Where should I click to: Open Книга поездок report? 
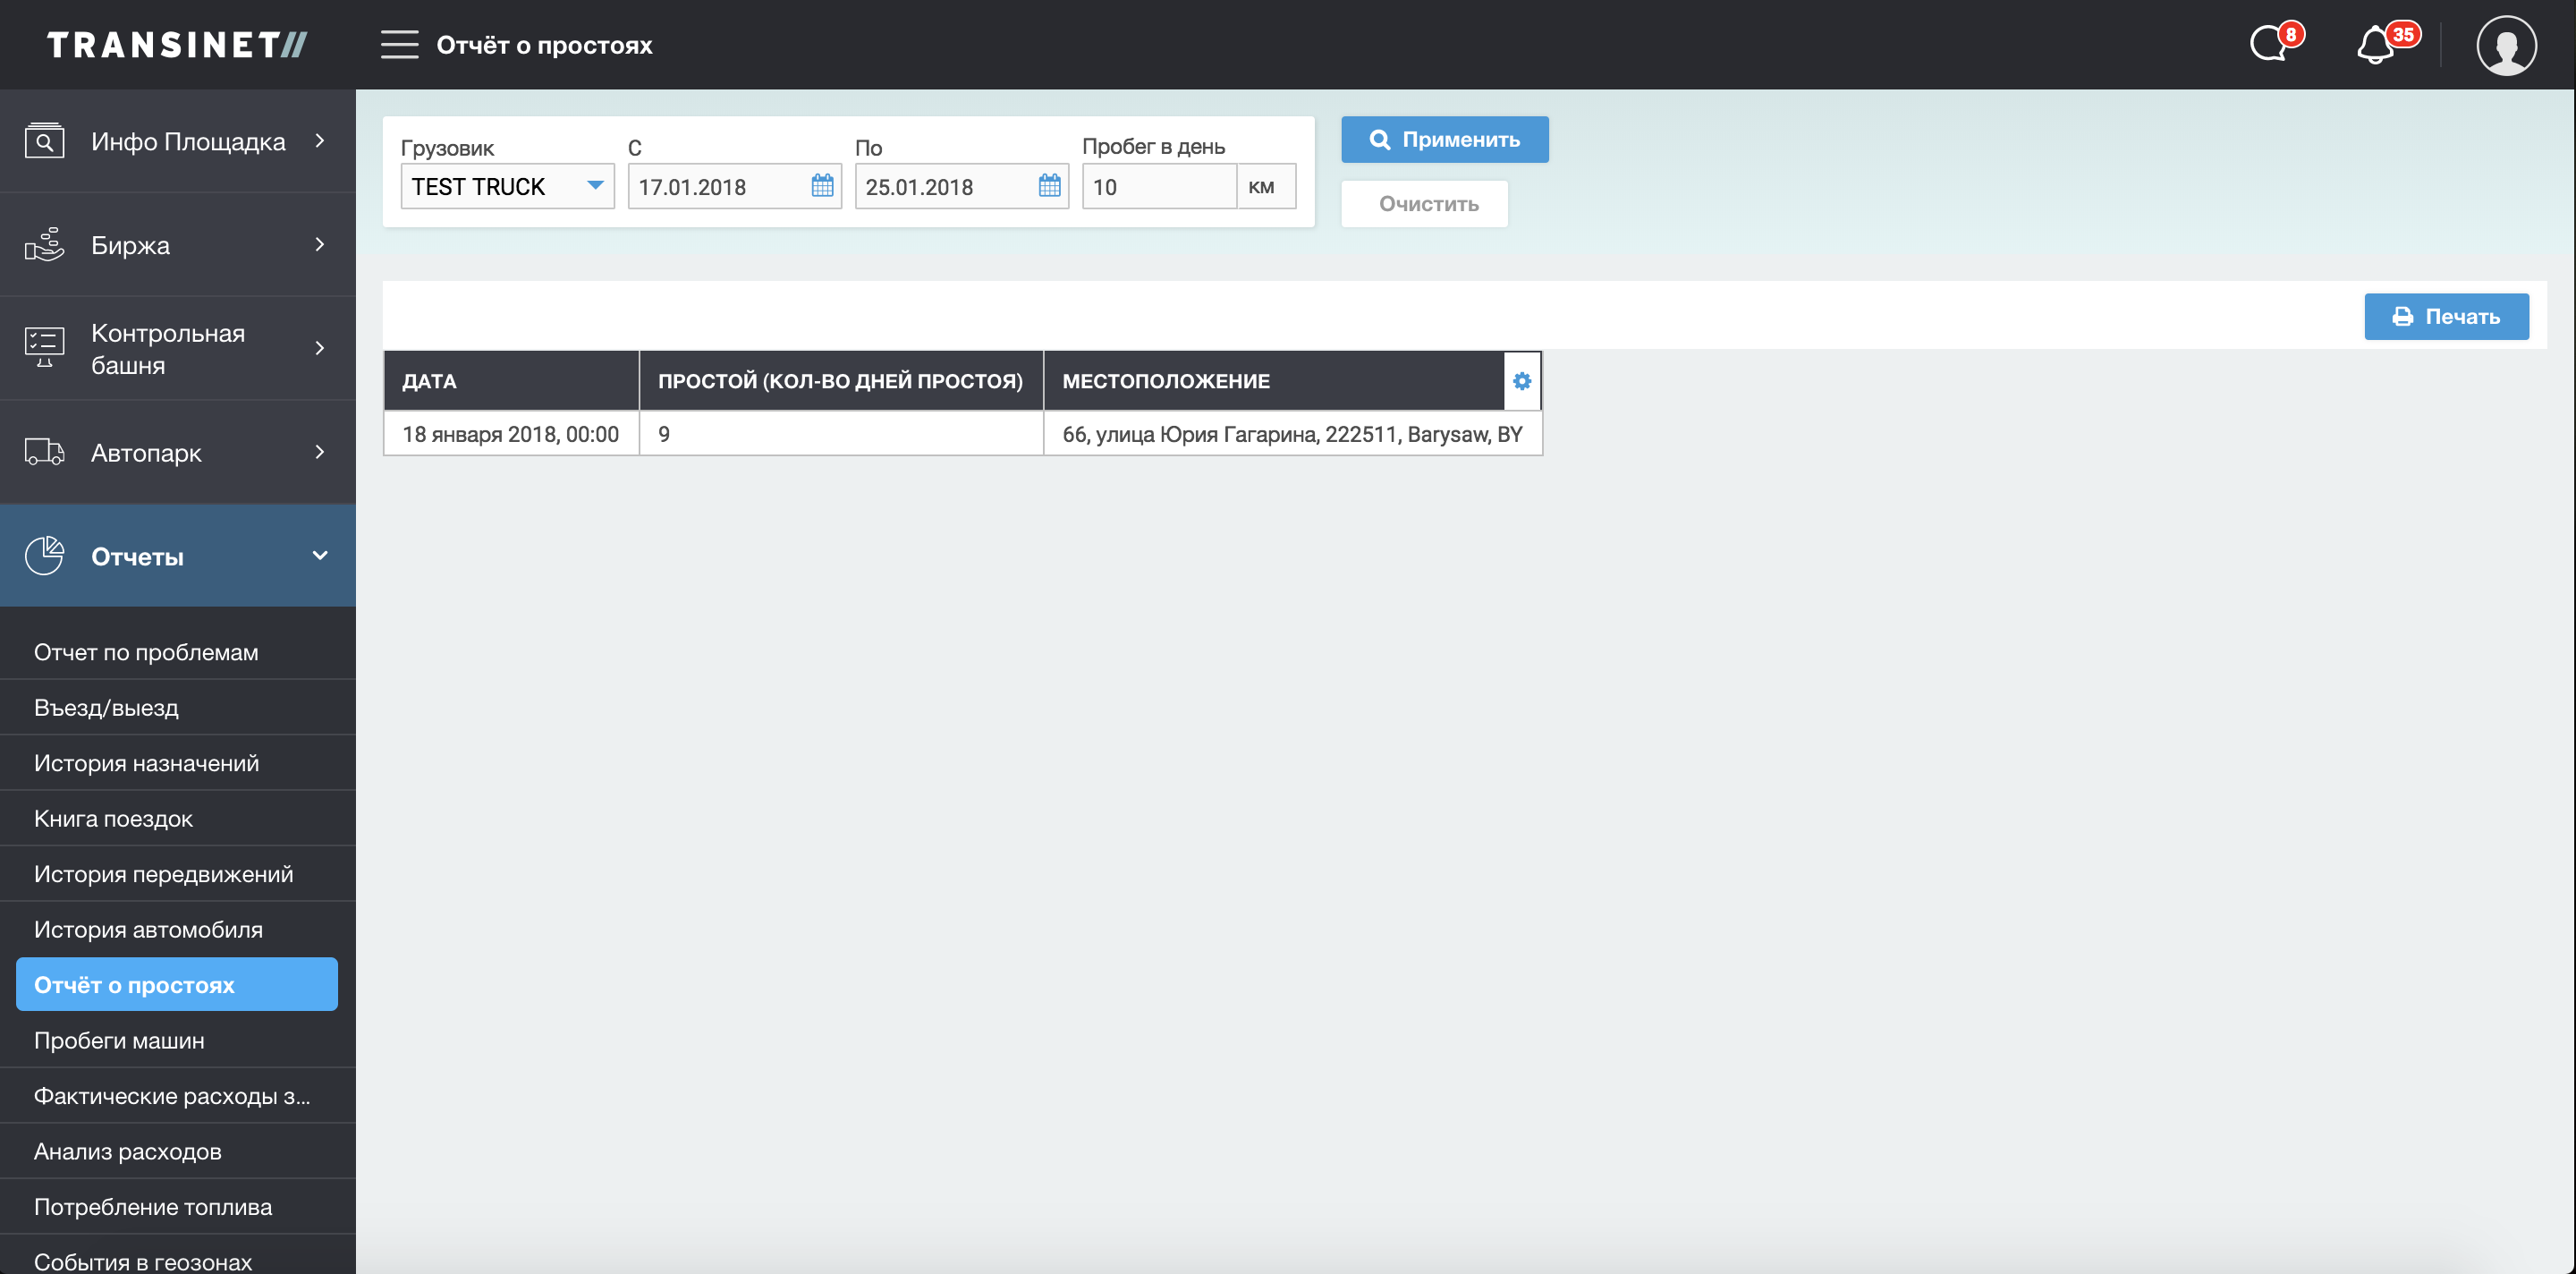[x=113, y=818]
